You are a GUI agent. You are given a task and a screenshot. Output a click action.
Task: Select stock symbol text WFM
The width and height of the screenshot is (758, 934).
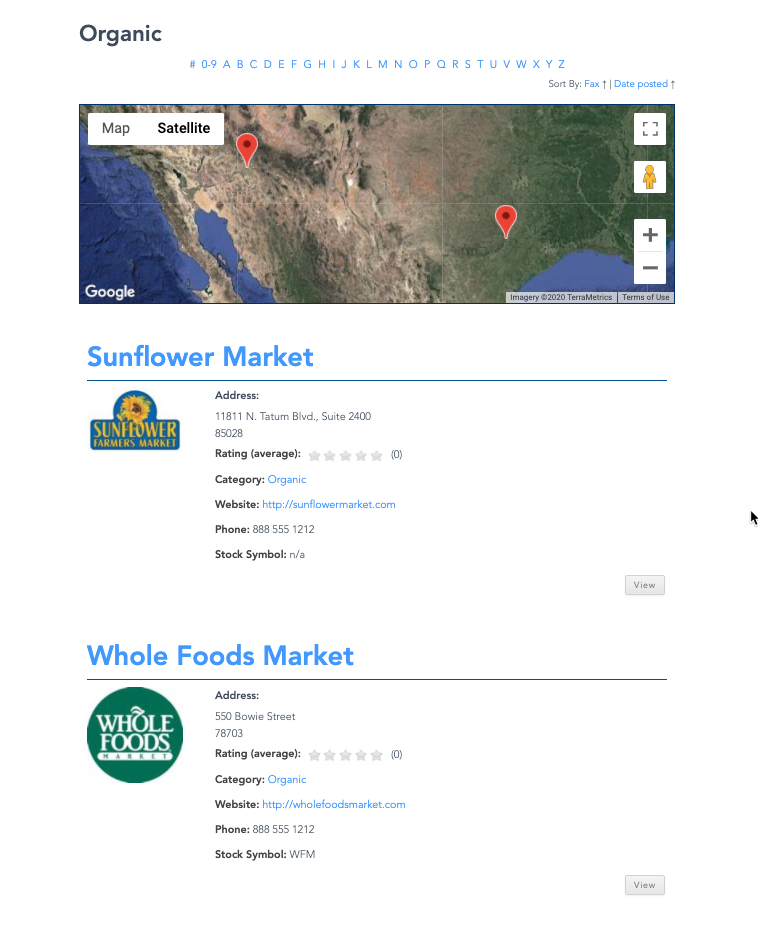[x=302, y=854]
